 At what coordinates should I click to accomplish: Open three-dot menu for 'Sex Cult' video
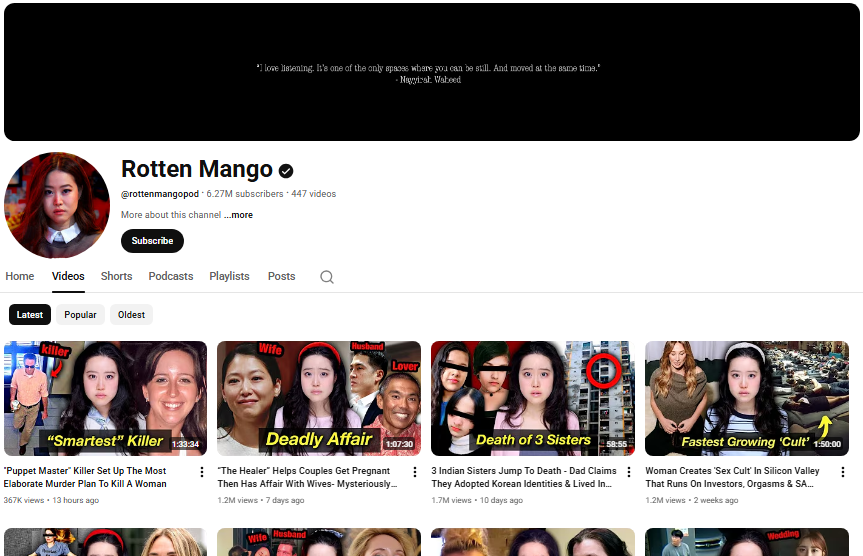coord(843,472)
